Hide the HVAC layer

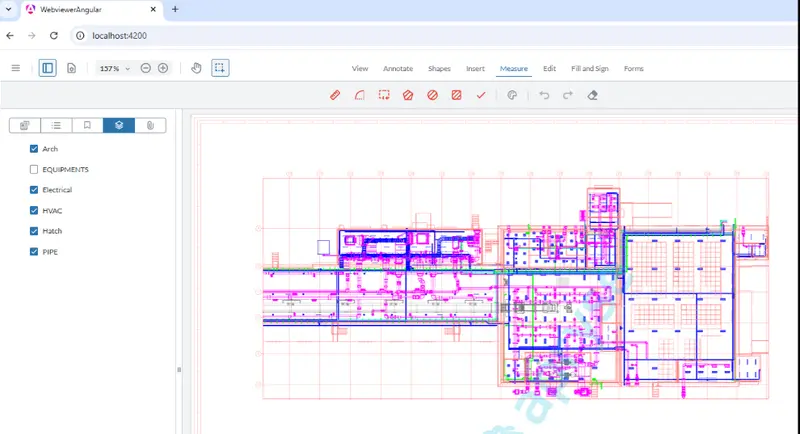pos(34,211)
